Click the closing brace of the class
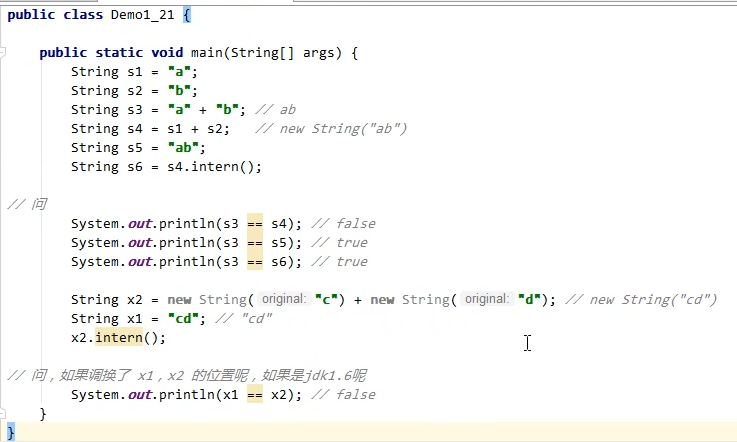The height and width of the screenshot is (442, 737). (x=11, y=432)
